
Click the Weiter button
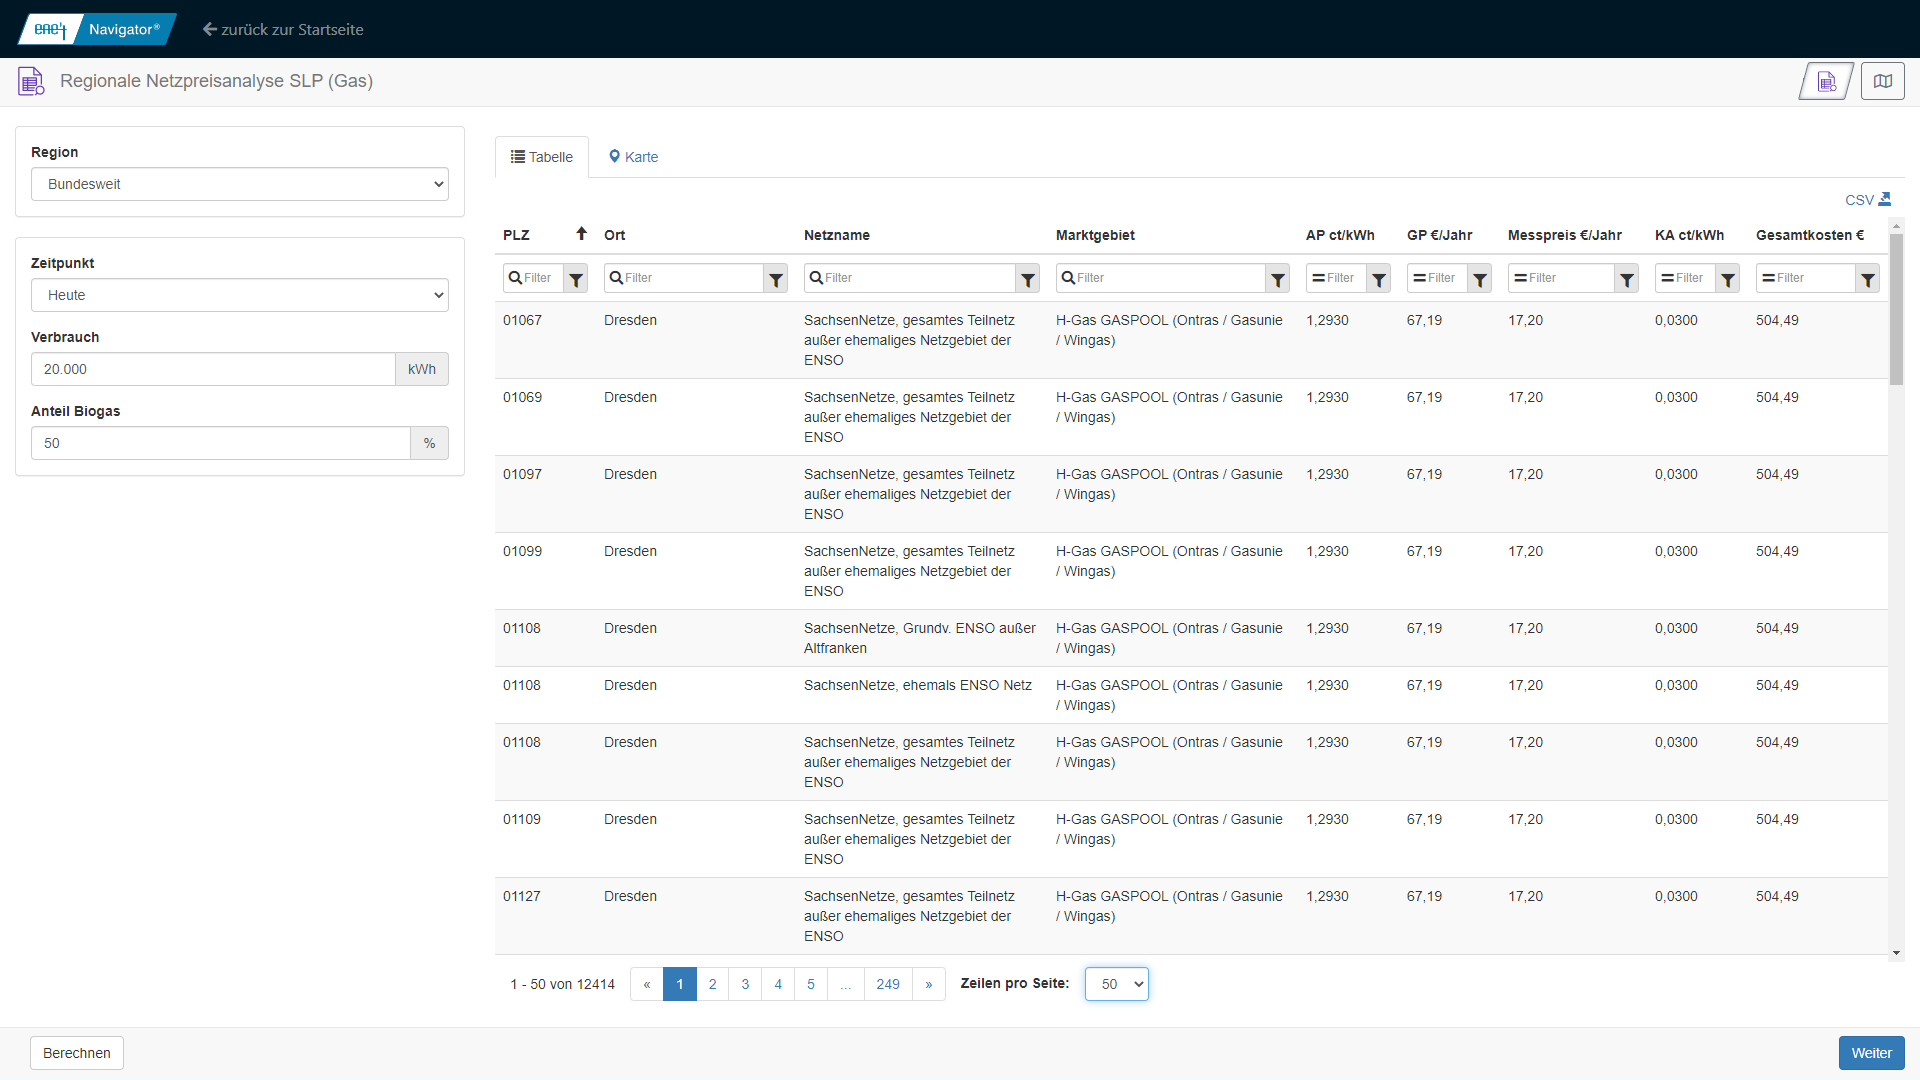coord(1870,1053)
